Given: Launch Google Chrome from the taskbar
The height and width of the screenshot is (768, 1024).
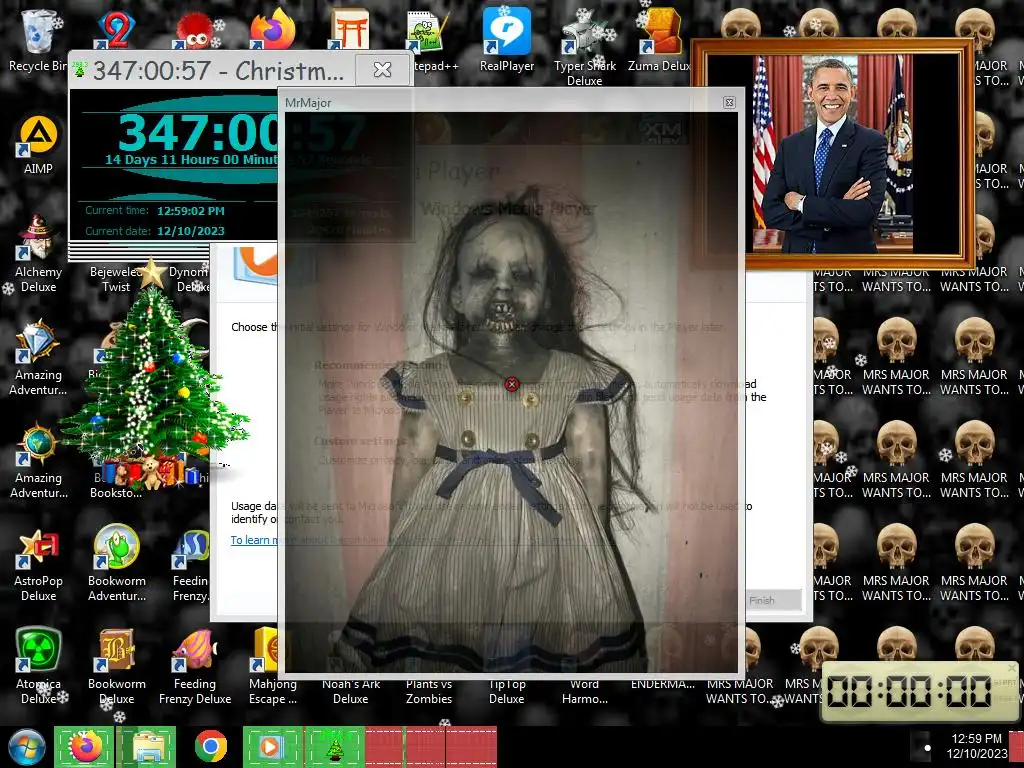Looking at the screenshot, I should (210, 747).
